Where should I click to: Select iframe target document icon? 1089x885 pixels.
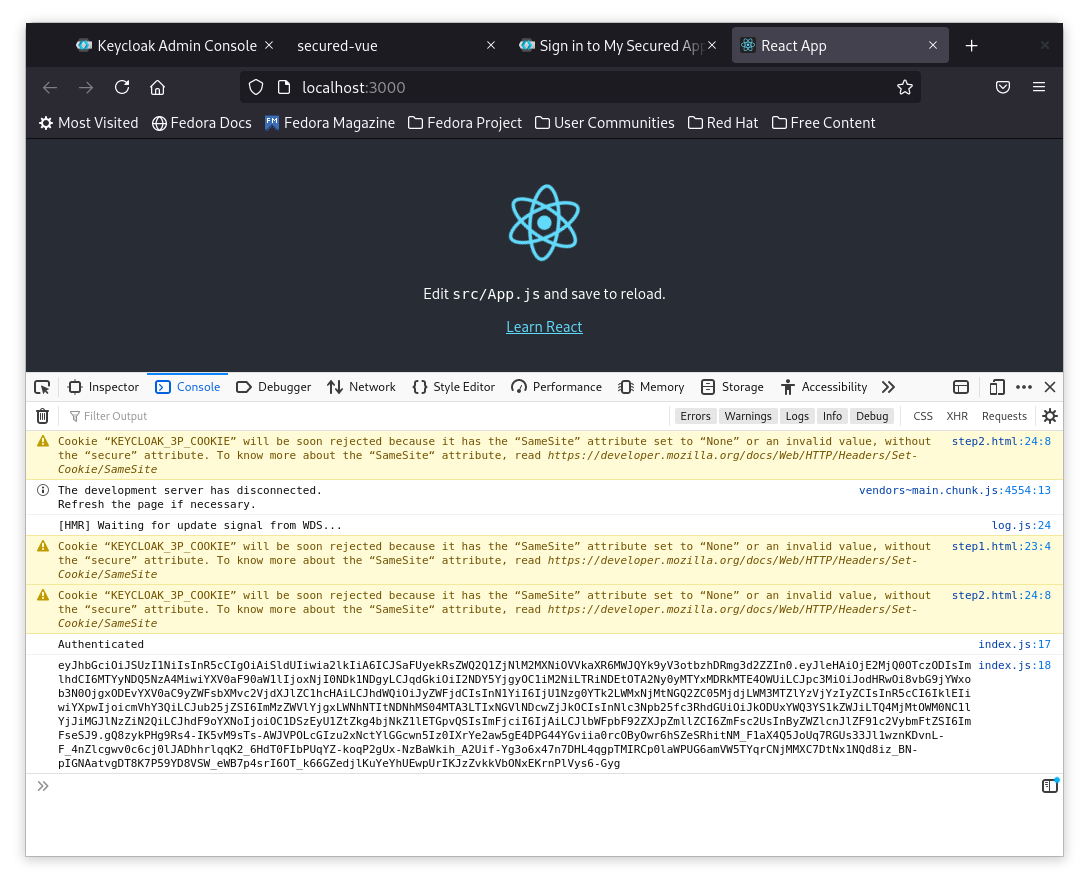(x=961, y=388)
